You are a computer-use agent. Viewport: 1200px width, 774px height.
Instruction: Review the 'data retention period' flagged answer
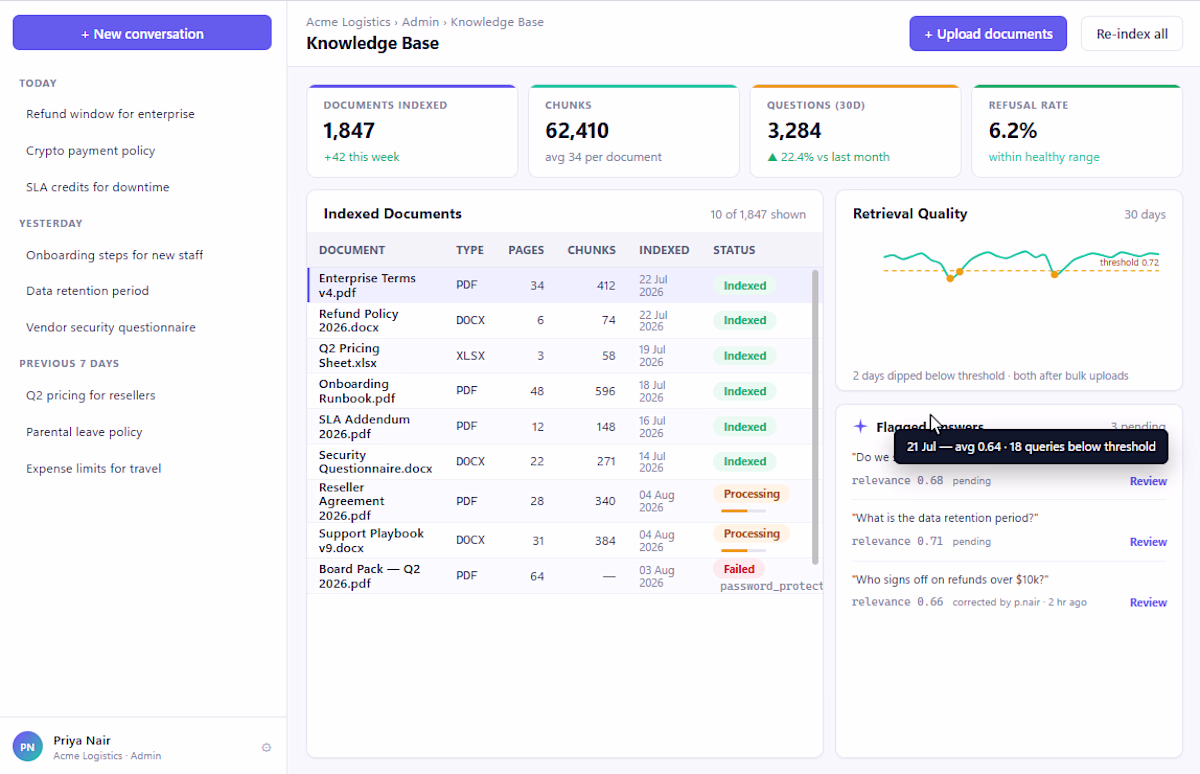click(1148, 542)
